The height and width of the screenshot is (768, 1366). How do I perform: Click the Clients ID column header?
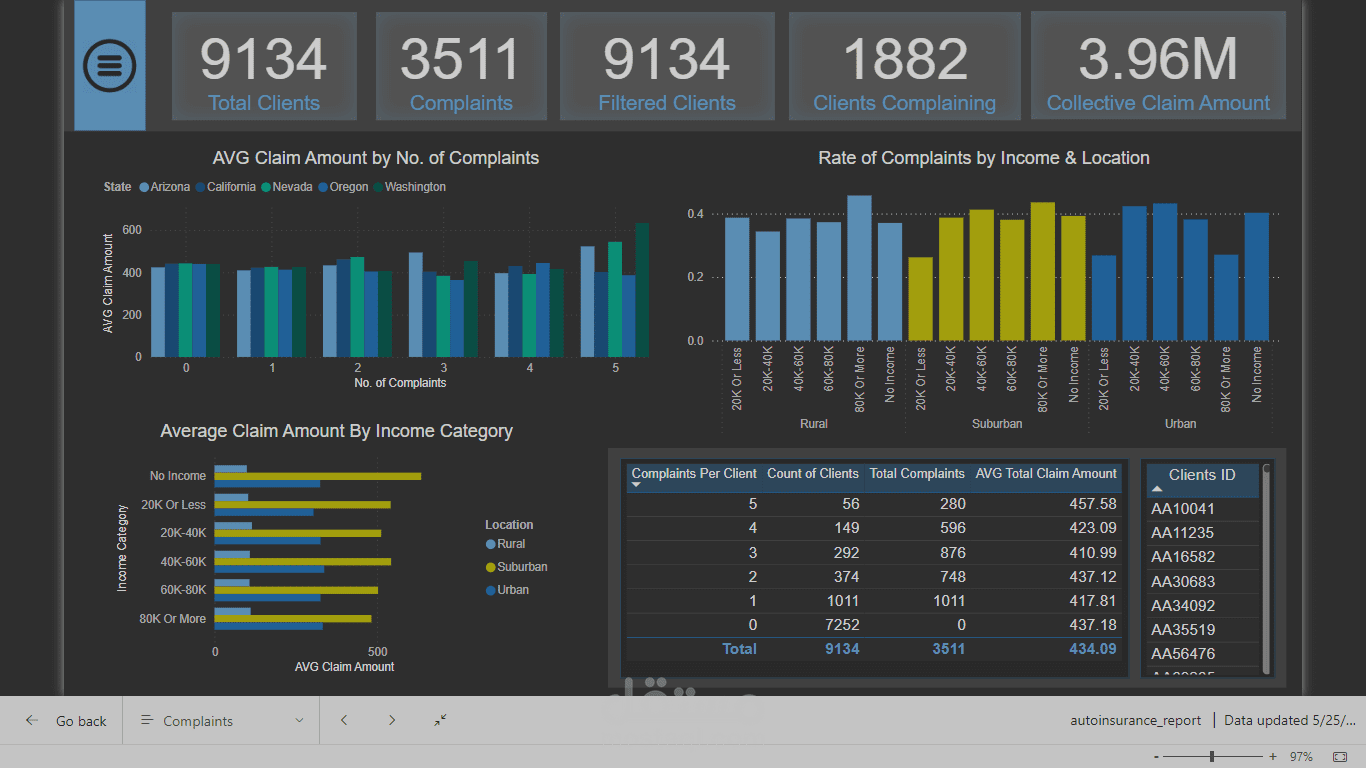pyautogui.click(x=1202, y=475)
